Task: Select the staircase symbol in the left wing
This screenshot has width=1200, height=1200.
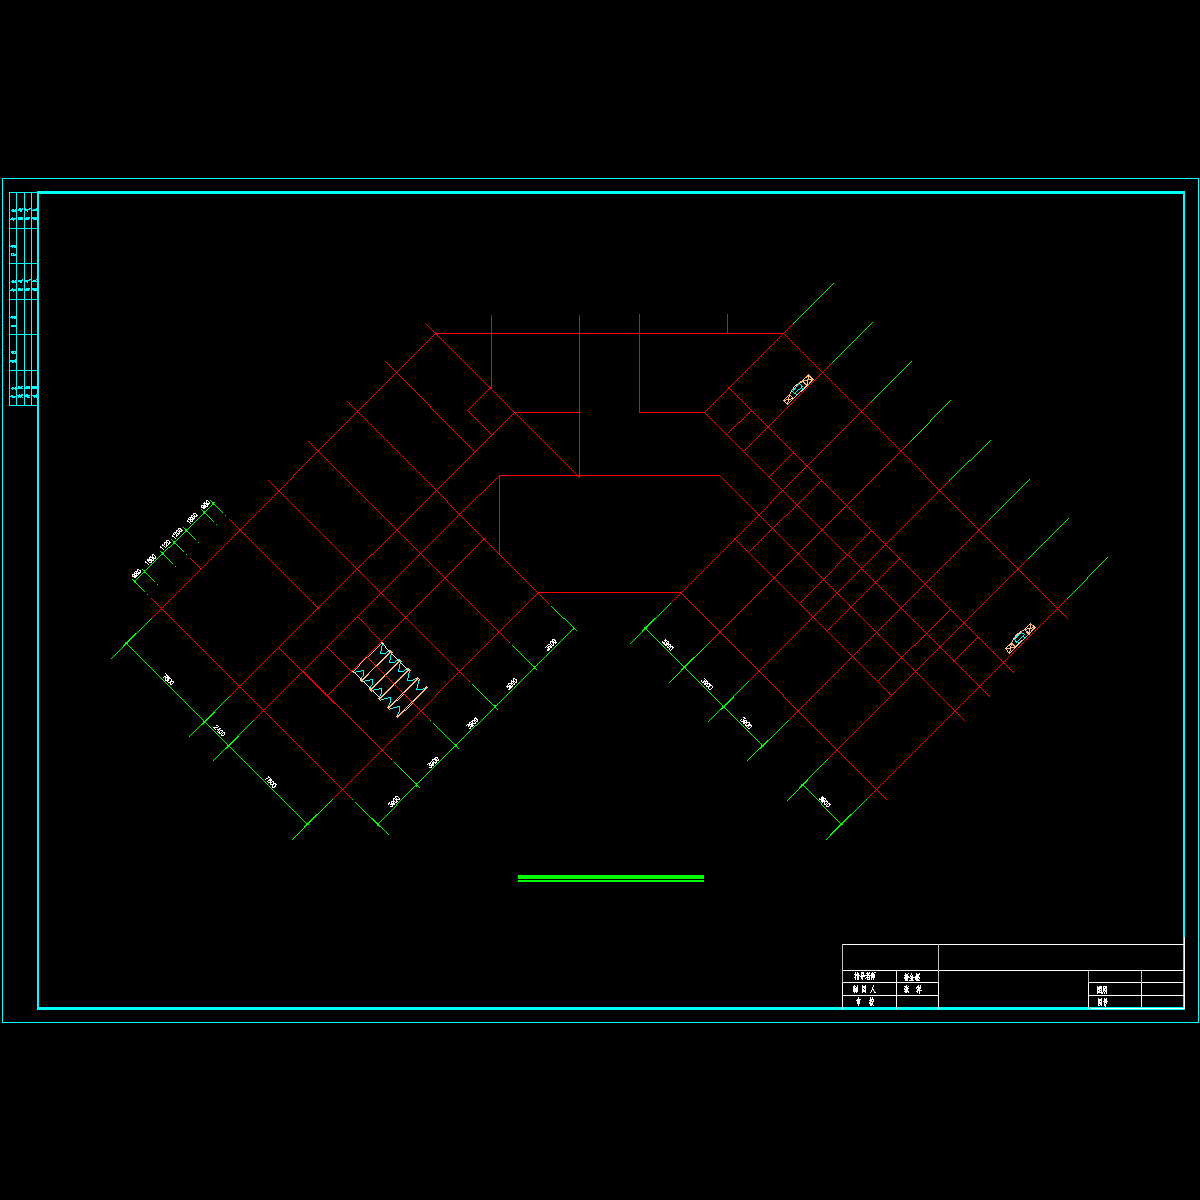Action: coord(392,681)
